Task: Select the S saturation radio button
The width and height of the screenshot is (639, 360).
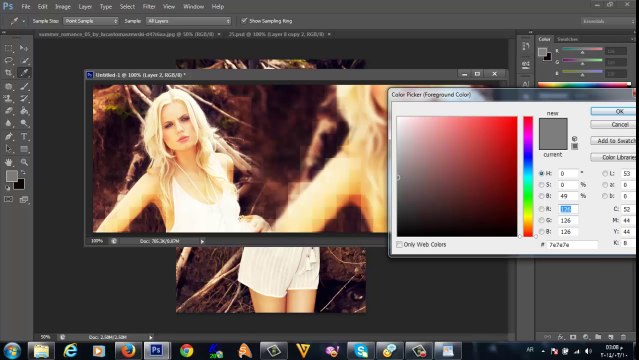Action: pos(542,185)
